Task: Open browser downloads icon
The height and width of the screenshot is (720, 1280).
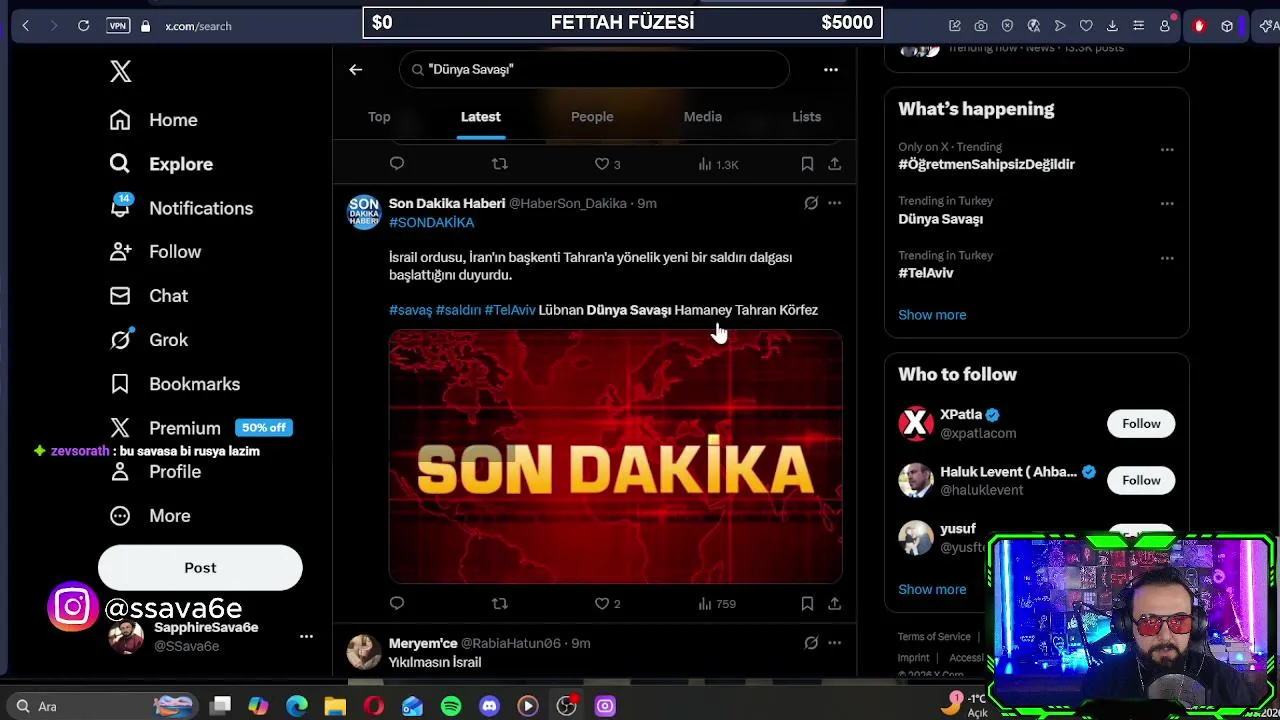Action: pyautogui.click(x=1112, y=26)
